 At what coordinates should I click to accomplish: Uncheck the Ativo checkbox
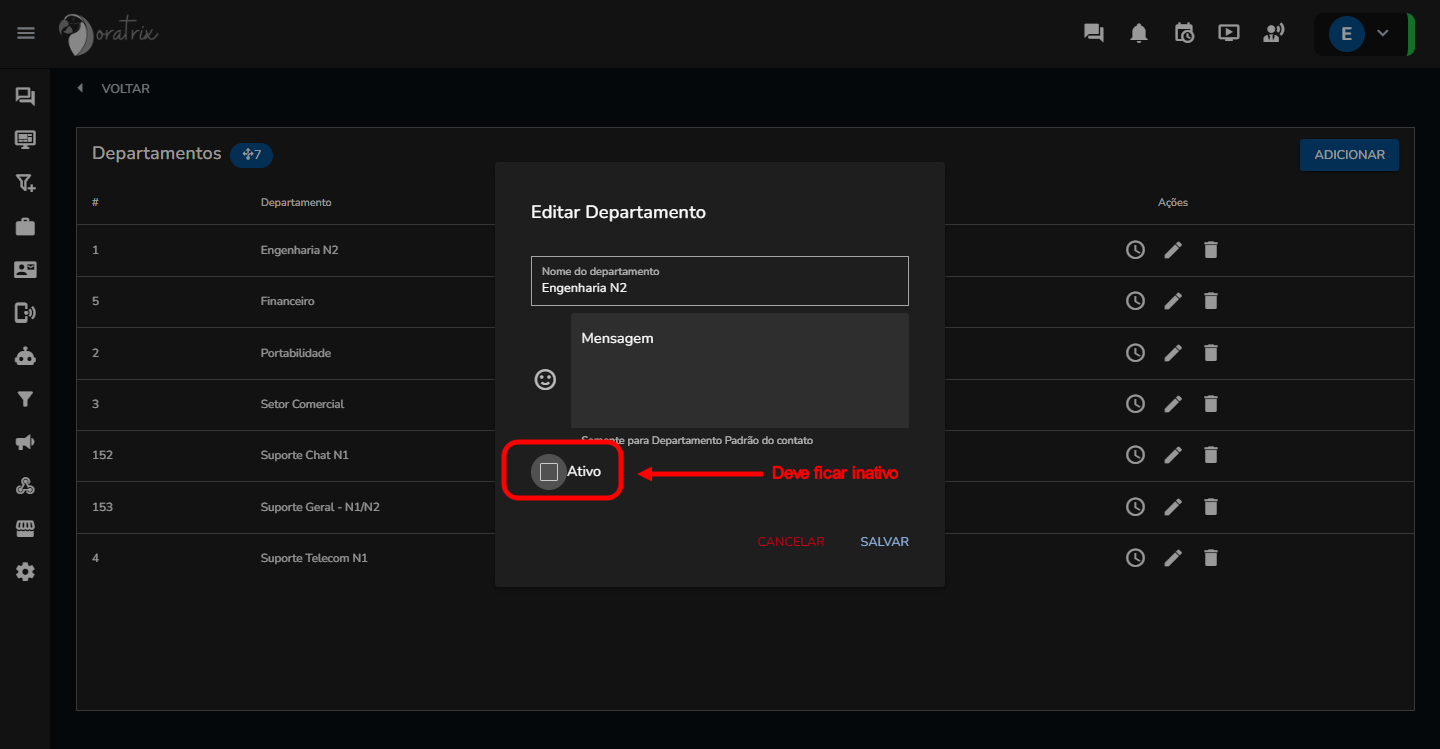548,472
